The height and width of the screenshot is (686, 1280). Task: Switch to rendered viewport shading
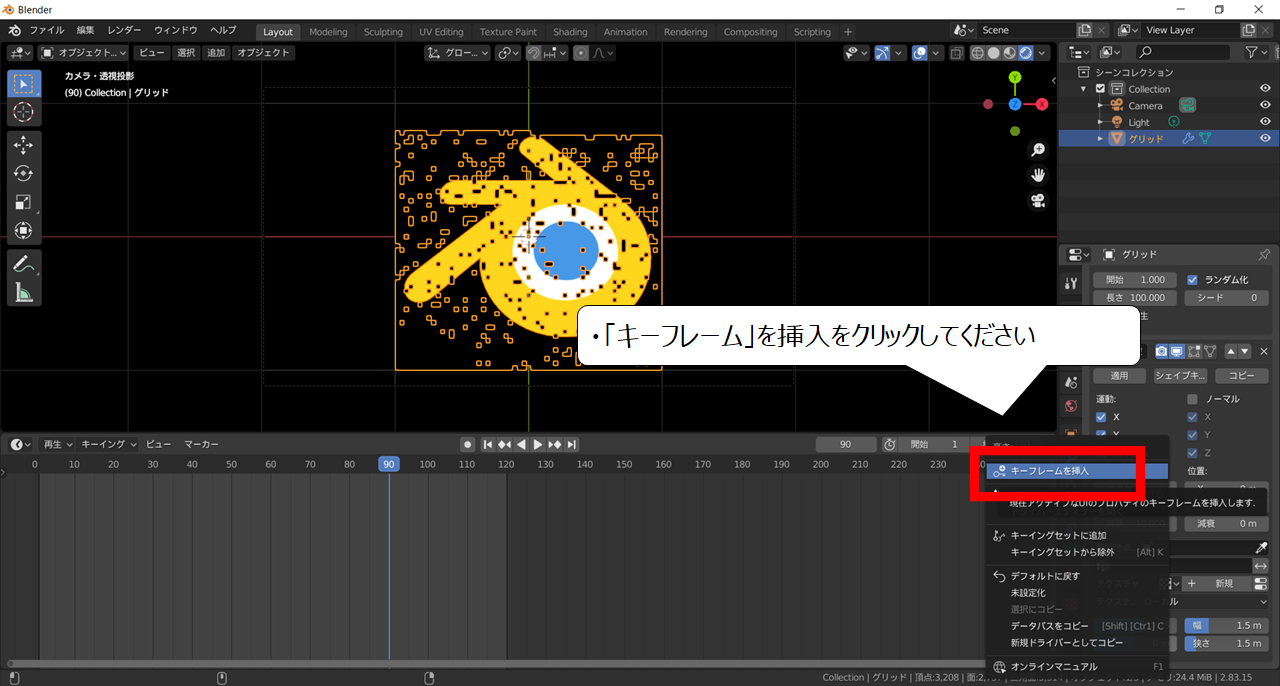coord(1027,53)
